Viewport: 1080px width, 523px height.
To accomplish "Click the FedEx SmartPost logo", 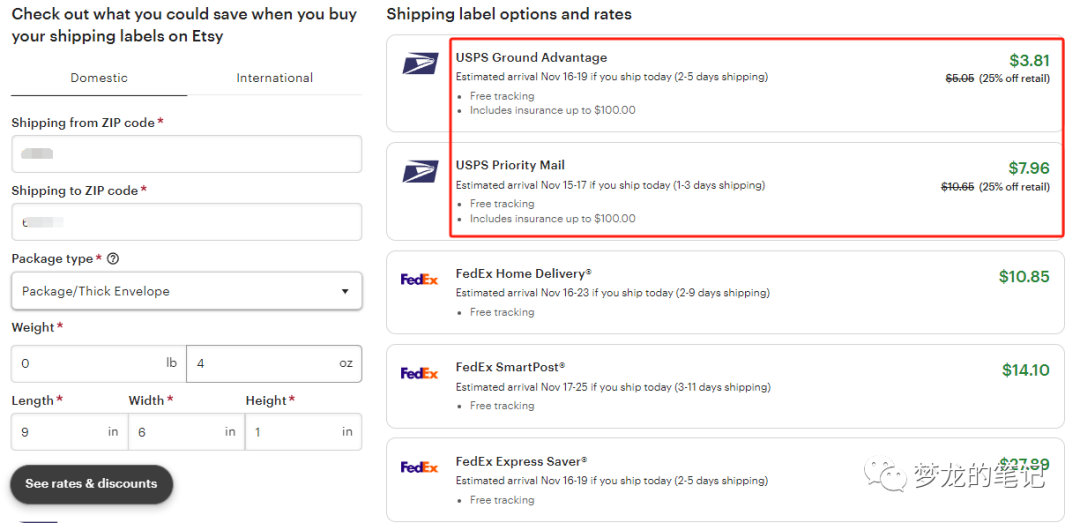I will pyautogui.click(x=419, y=373).
